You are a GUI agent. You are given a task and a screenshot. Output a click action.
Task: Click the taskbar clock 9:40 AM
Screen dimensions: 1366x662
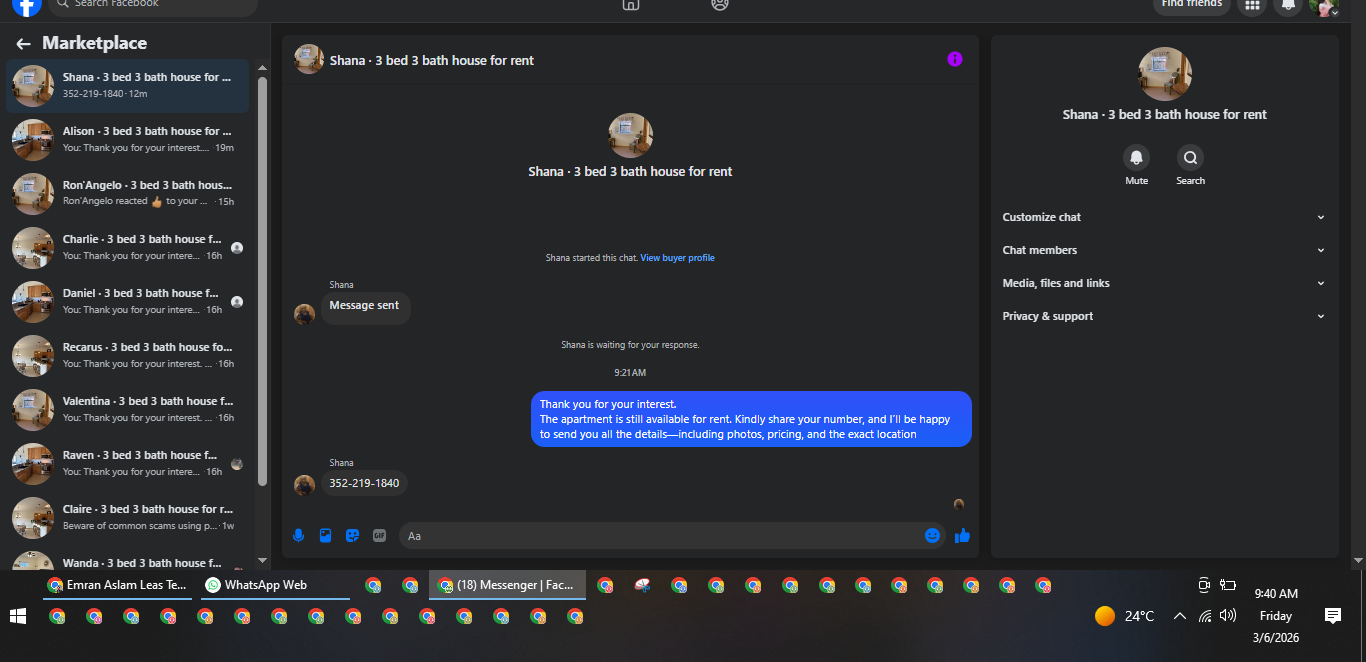(x=1276, y=594)
